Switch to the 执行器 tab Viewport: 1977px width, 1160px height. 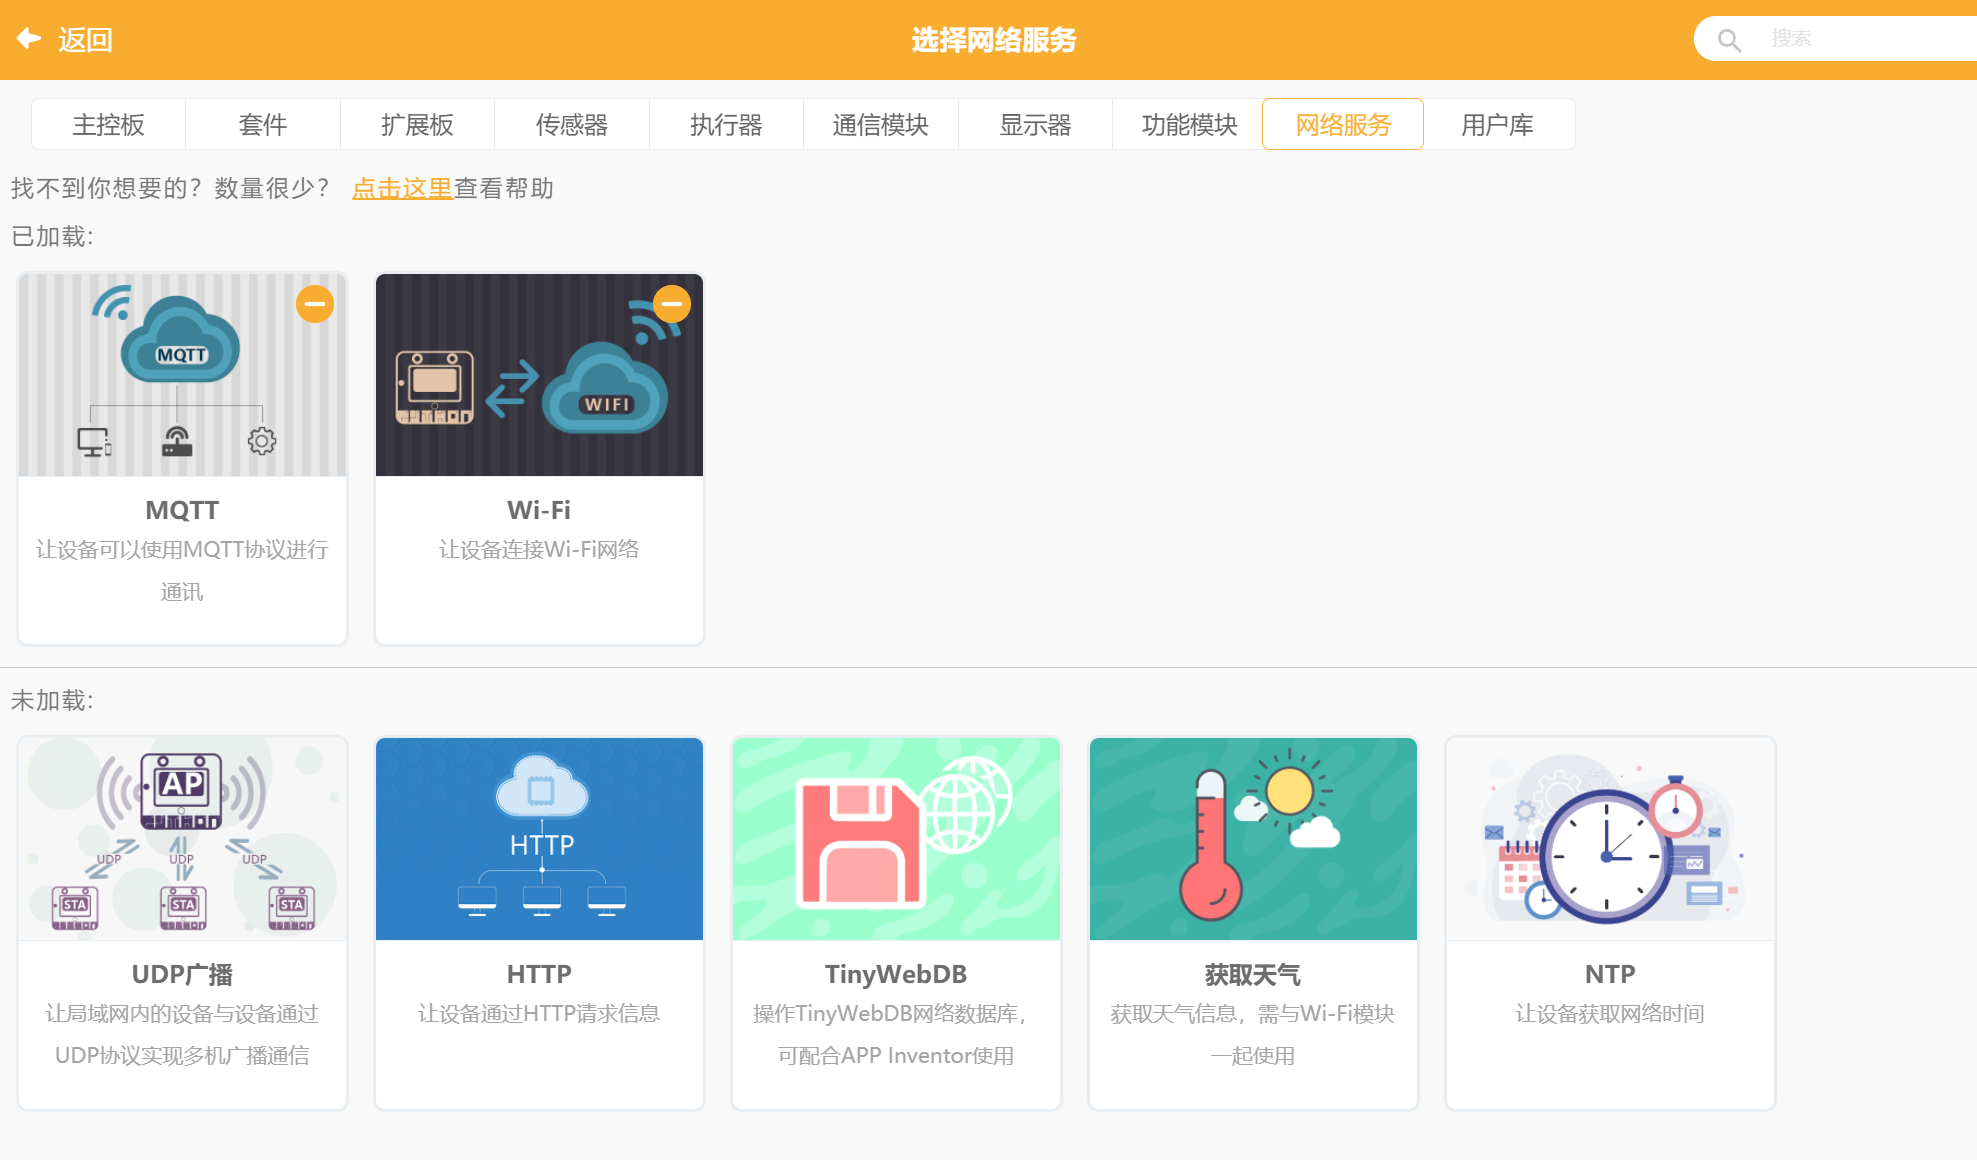[x=726, y=125]
